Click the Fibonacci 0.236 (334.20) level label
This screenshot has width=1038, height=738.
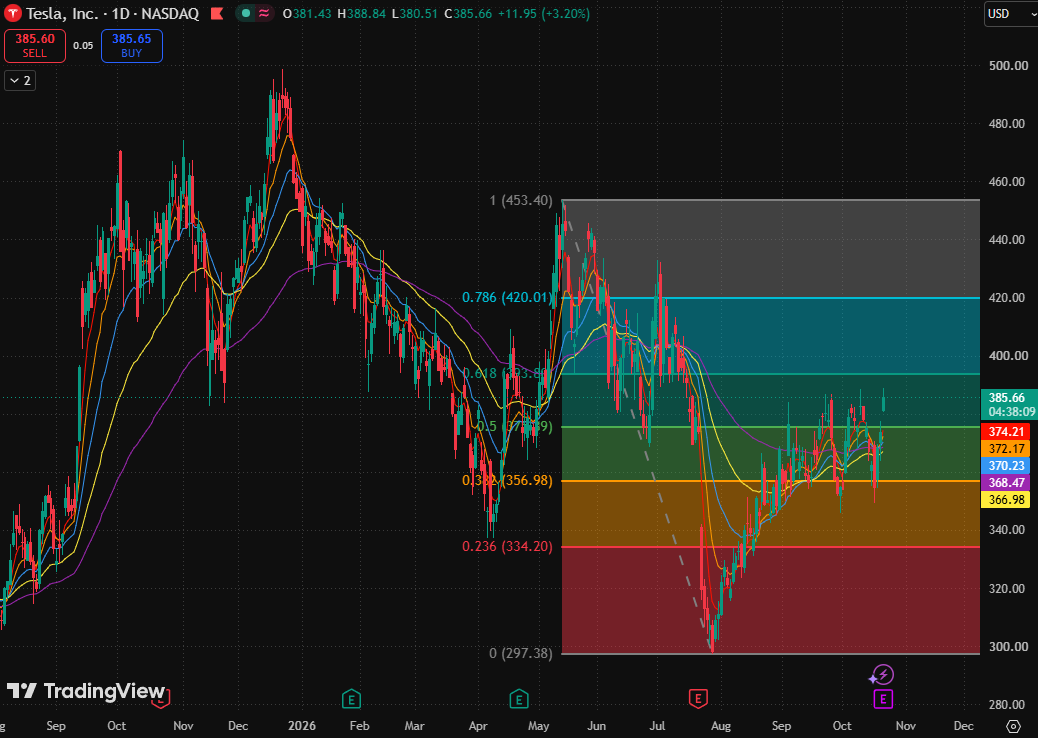coord(507,546)
